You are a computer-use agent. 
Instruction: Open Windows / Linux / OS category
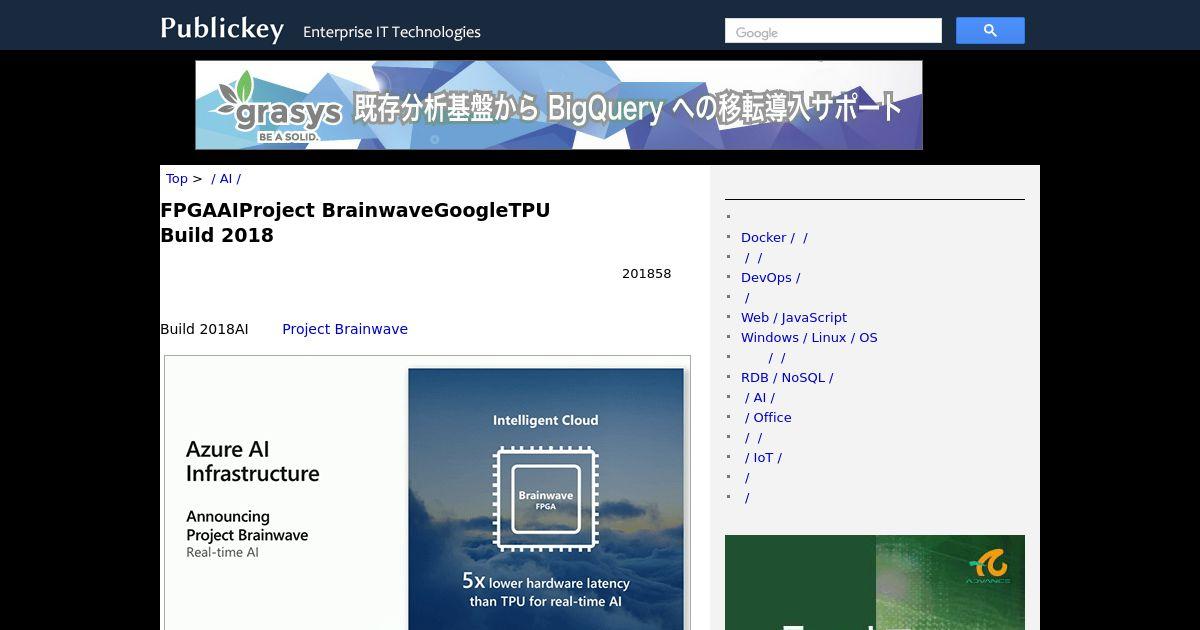(809, 338)
